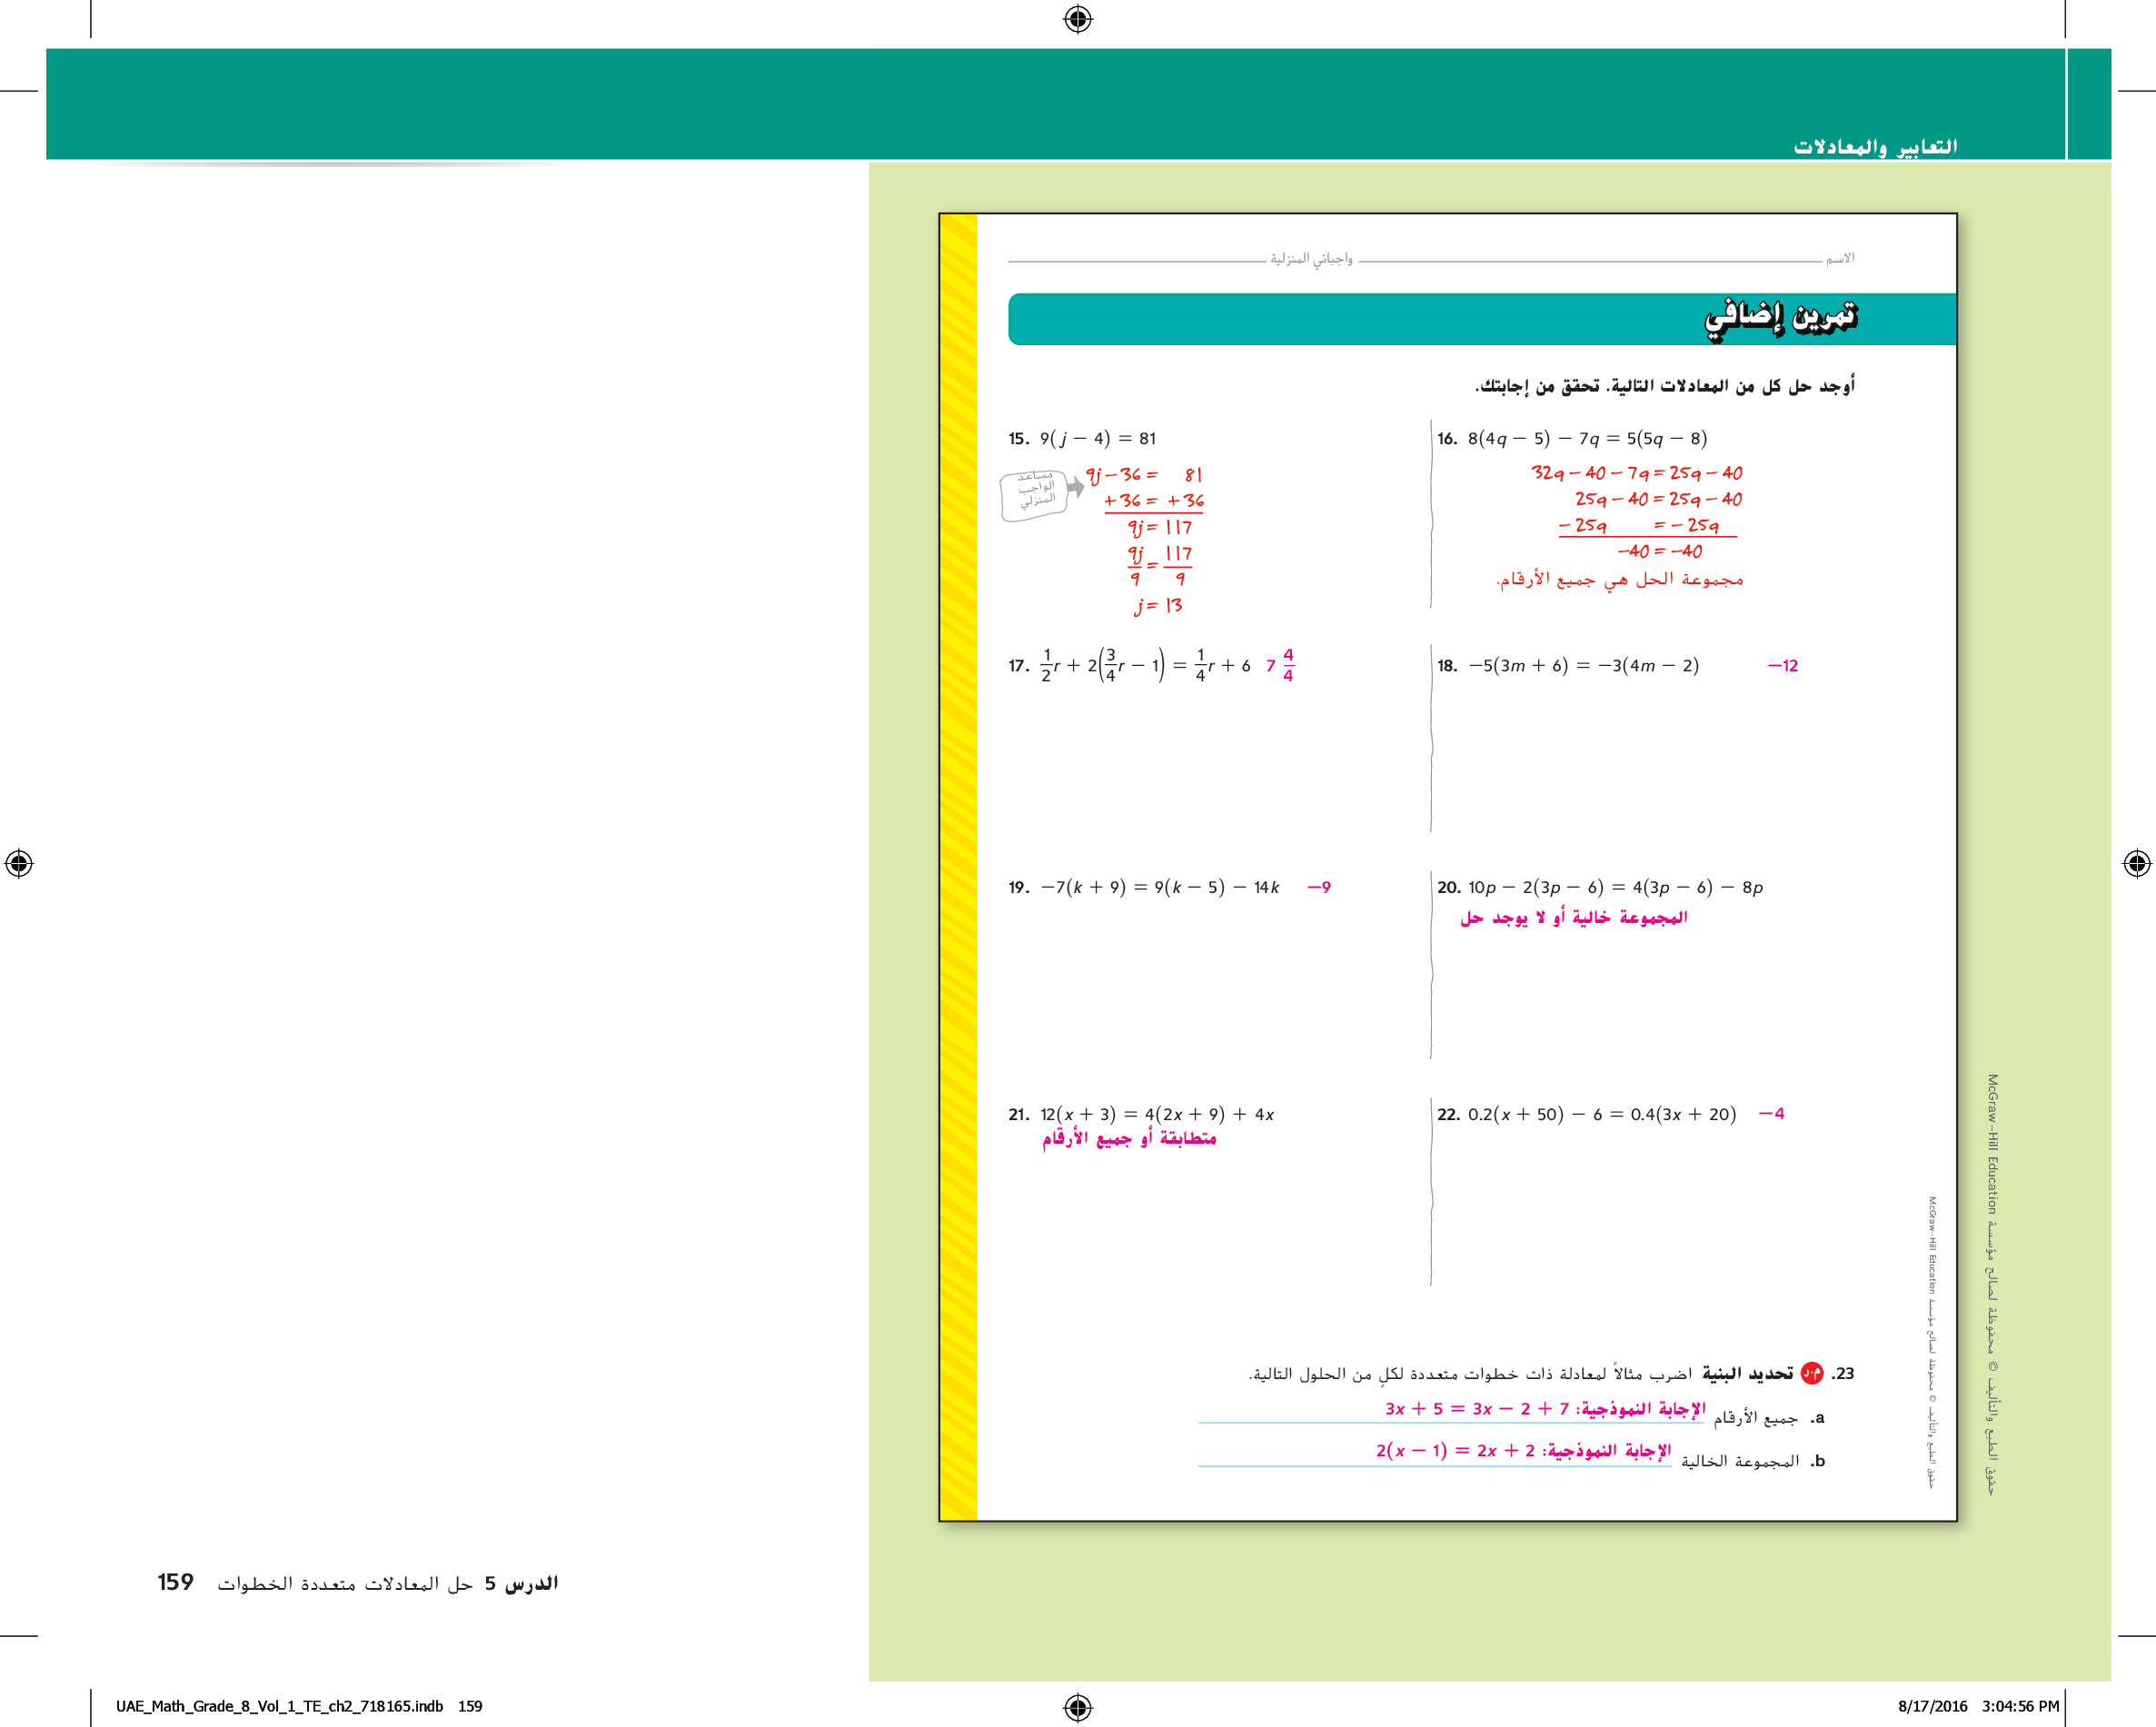Viewport: 2156px width, 1727px height.
Task: Click the 'التعابير والمعادلات' chapter header text
Action: 1874,147
